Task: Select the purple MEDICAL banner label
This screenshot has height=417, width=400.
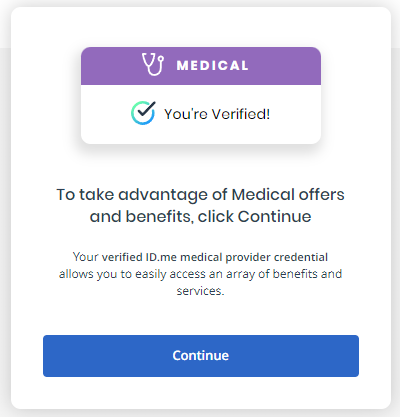Action: (212, 65)
